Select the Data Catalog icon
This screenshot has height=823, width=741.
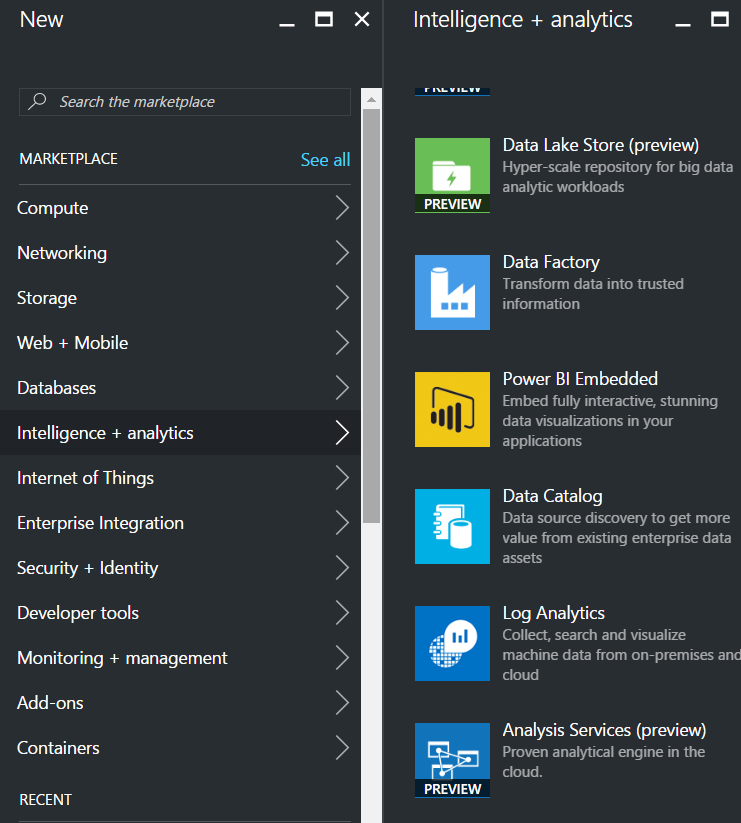[x=452, y=526]
